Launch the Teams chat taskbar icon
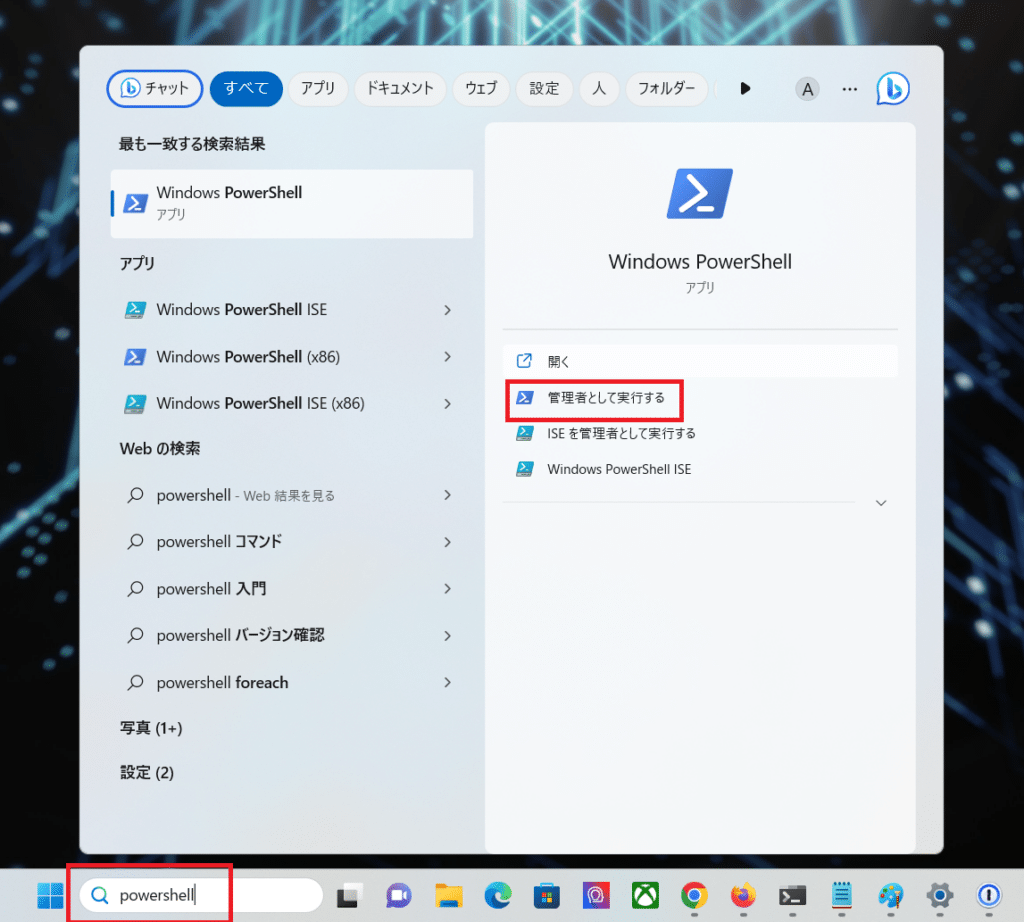Viewport: 1024px width, 922px height. tap(399, 895)
